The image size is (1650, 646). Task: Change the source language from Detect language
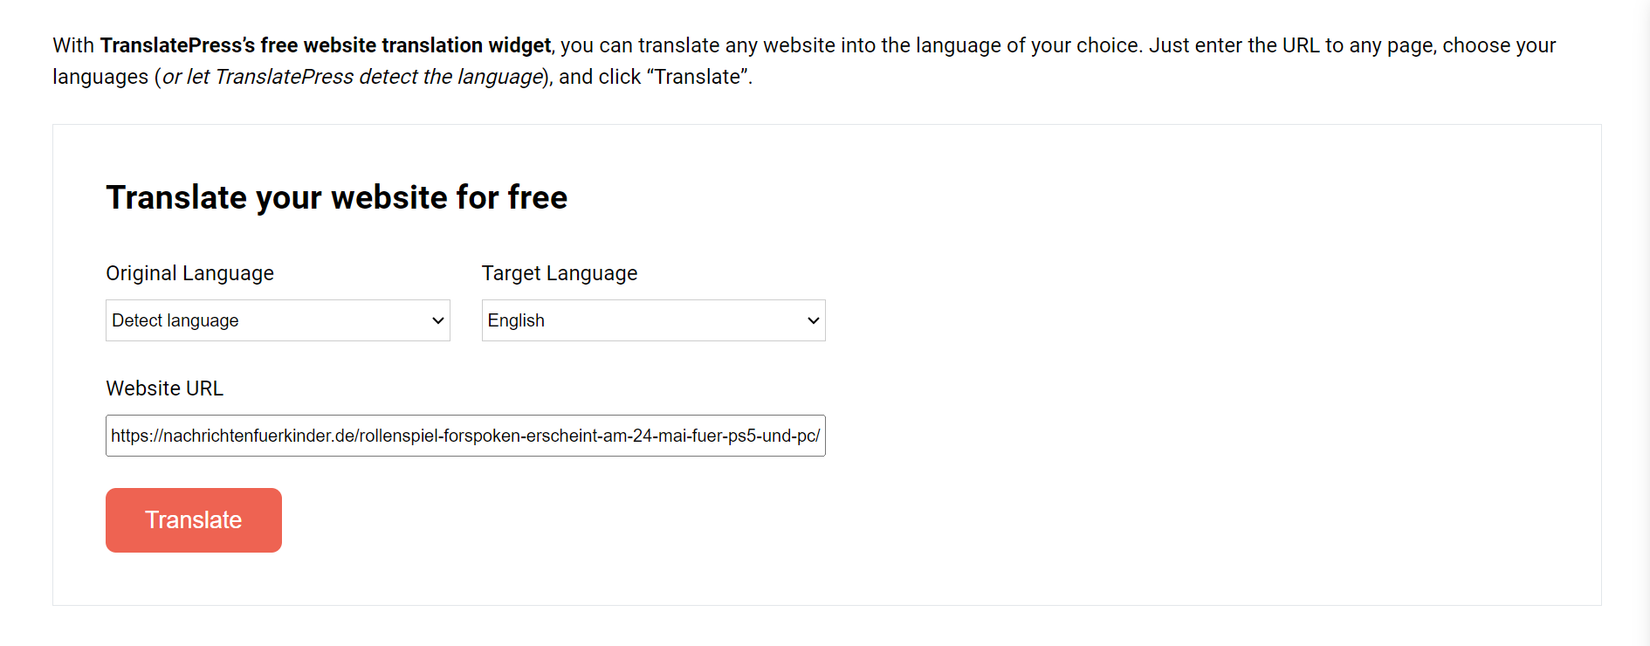coord(277,320)
